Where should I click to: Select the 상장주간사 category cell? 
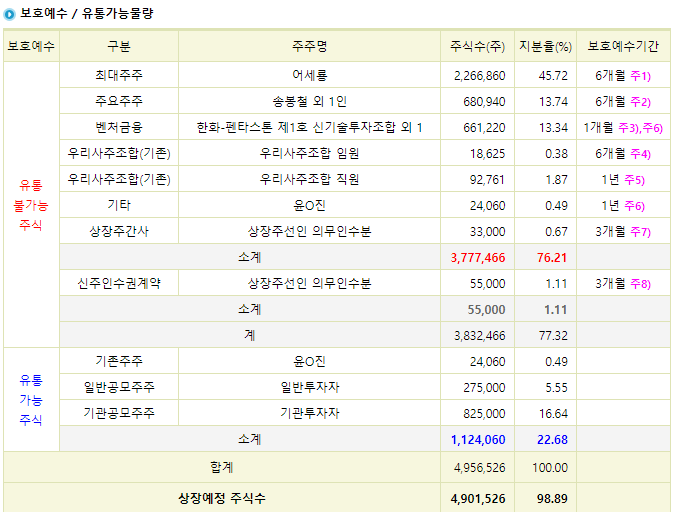tap(119, 231)
